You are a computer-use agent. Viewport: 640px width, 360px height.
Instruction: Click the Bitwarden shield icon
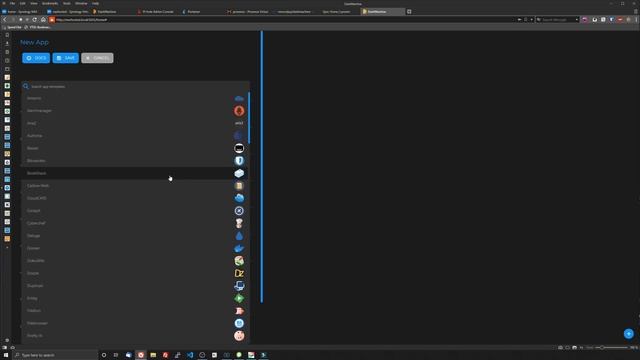[x=239, y=161]
